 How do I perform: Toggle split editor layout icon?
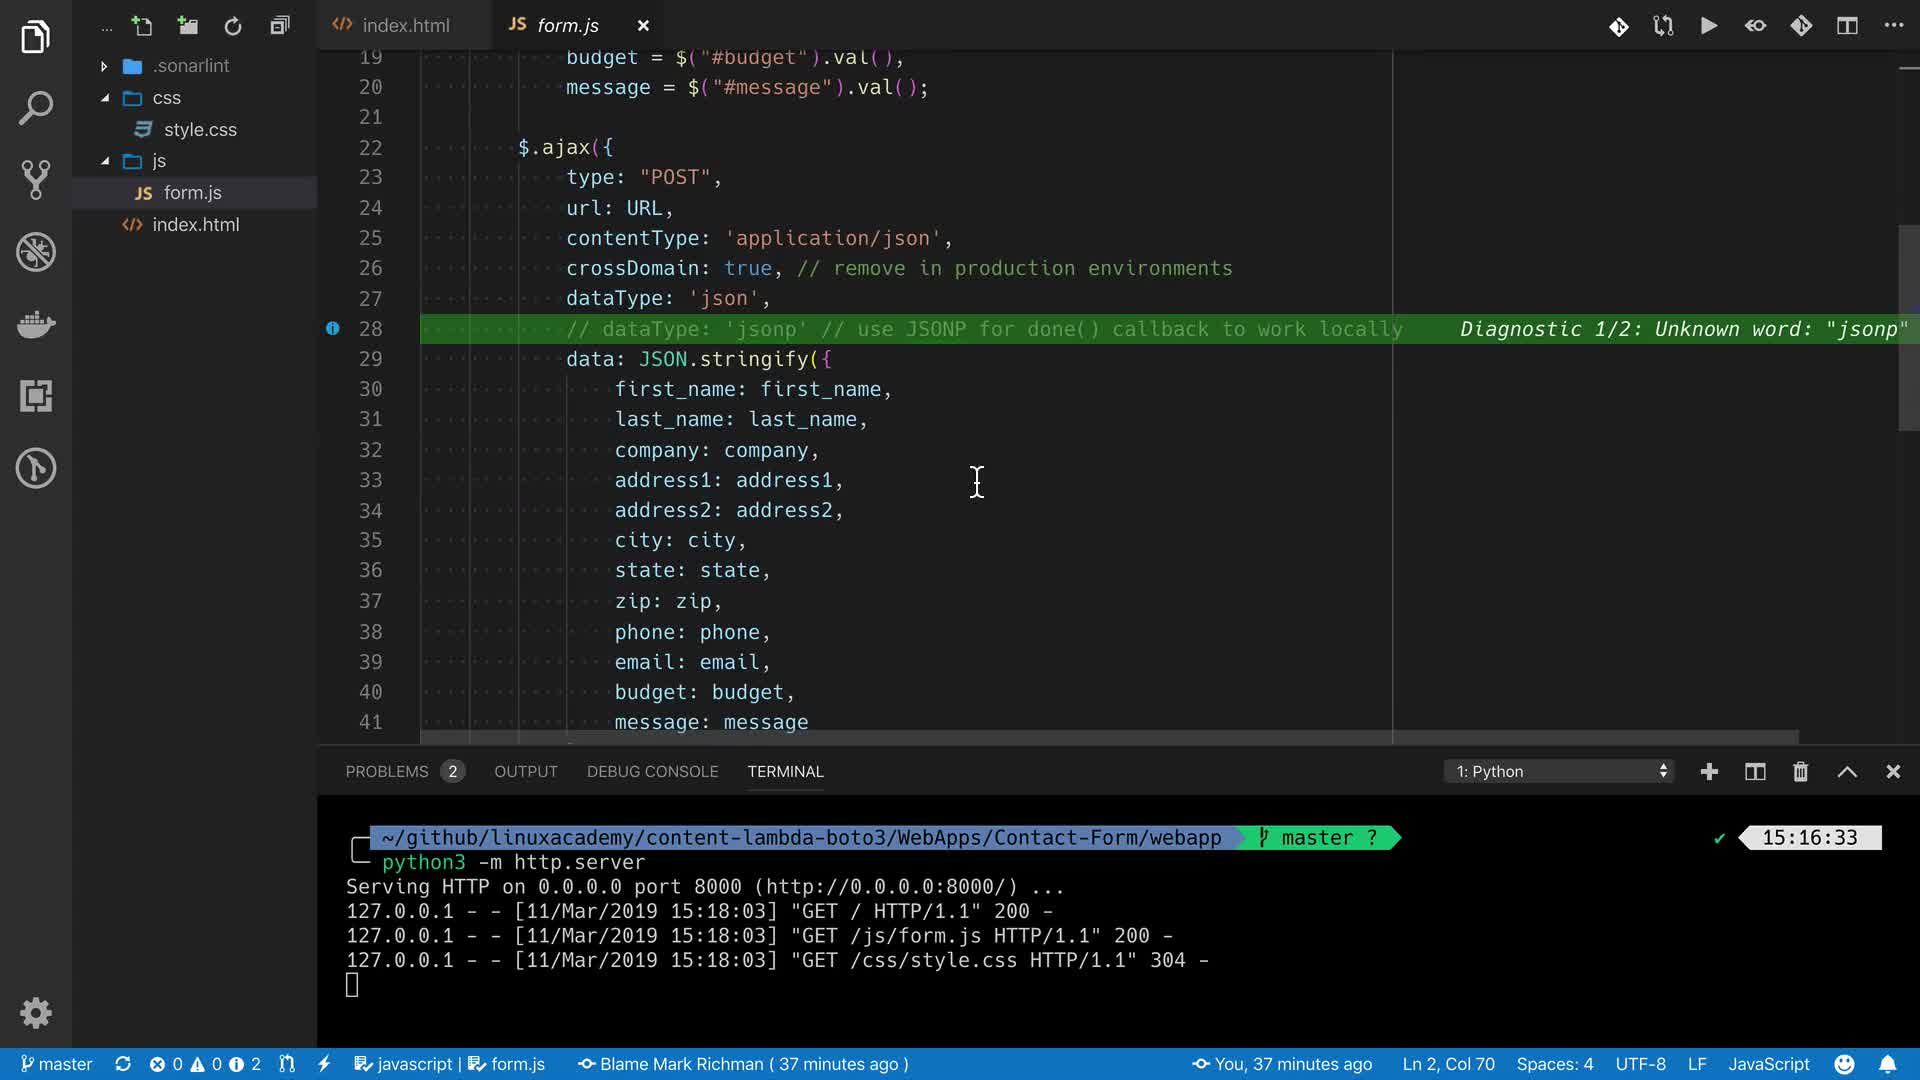pos(1847,26)
